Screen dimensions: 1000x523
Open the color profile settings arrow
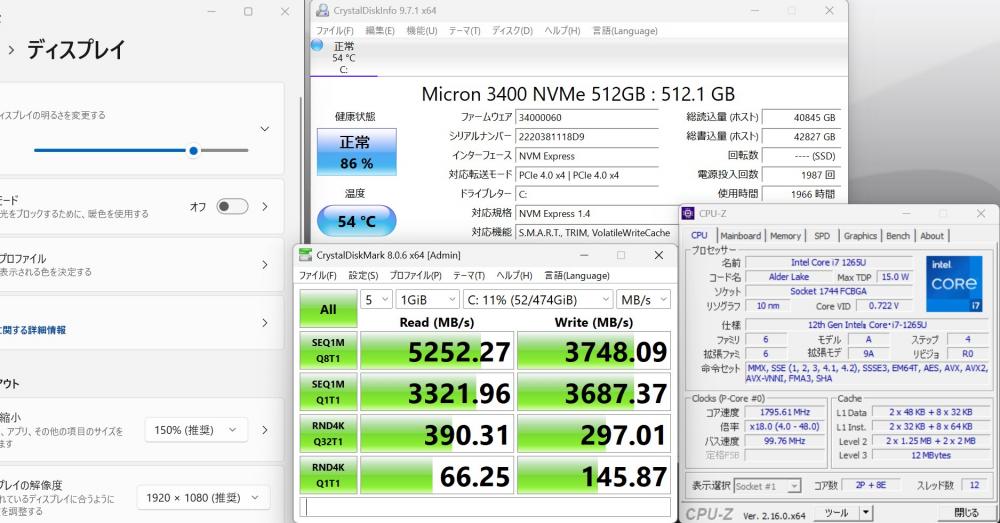point(265,265)
